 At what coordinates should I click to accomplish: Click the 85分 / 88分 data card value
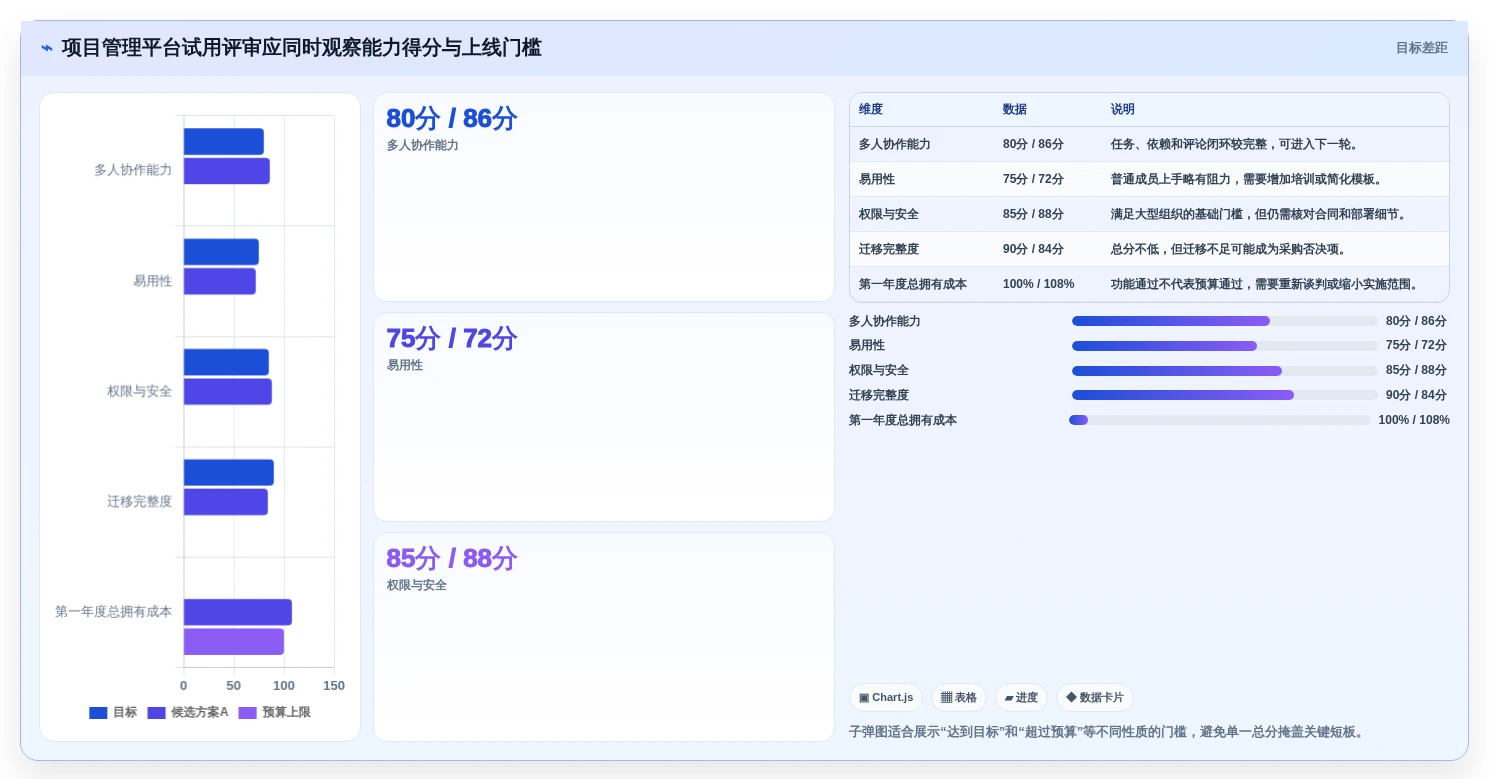(x=451, y=559)
